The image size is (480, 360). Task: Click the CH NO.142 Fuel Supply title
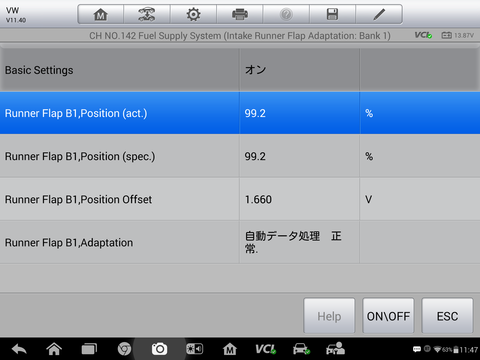[240, 36]
